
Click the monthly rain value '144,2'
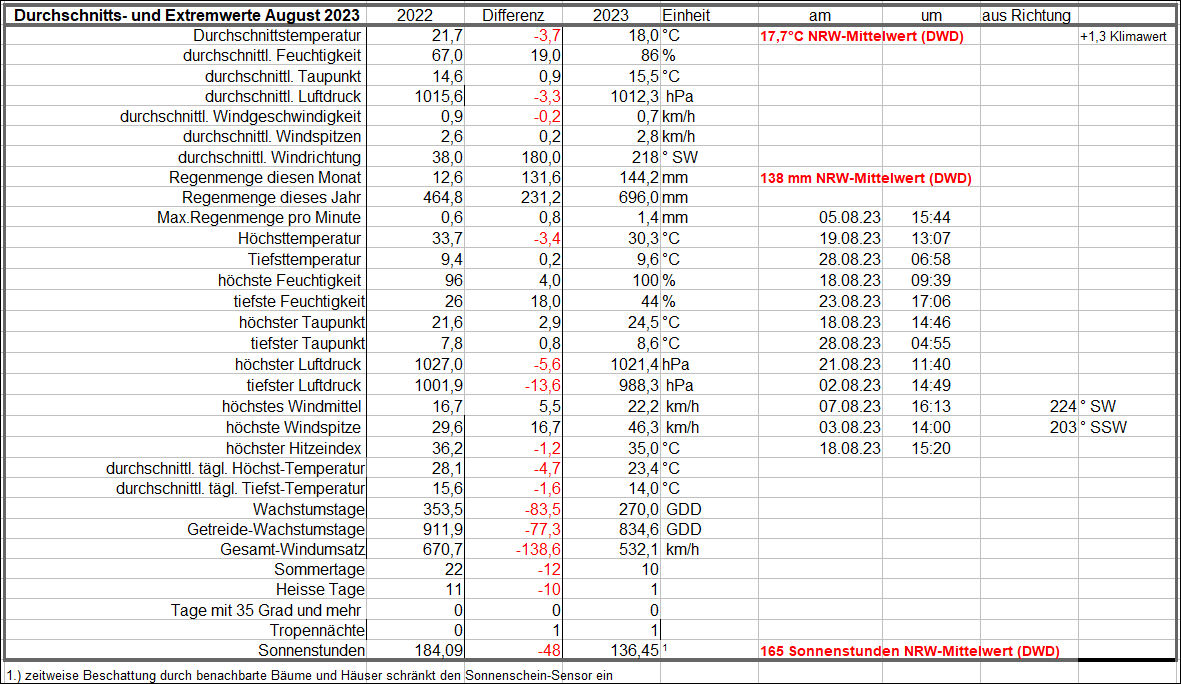[639, 178]
